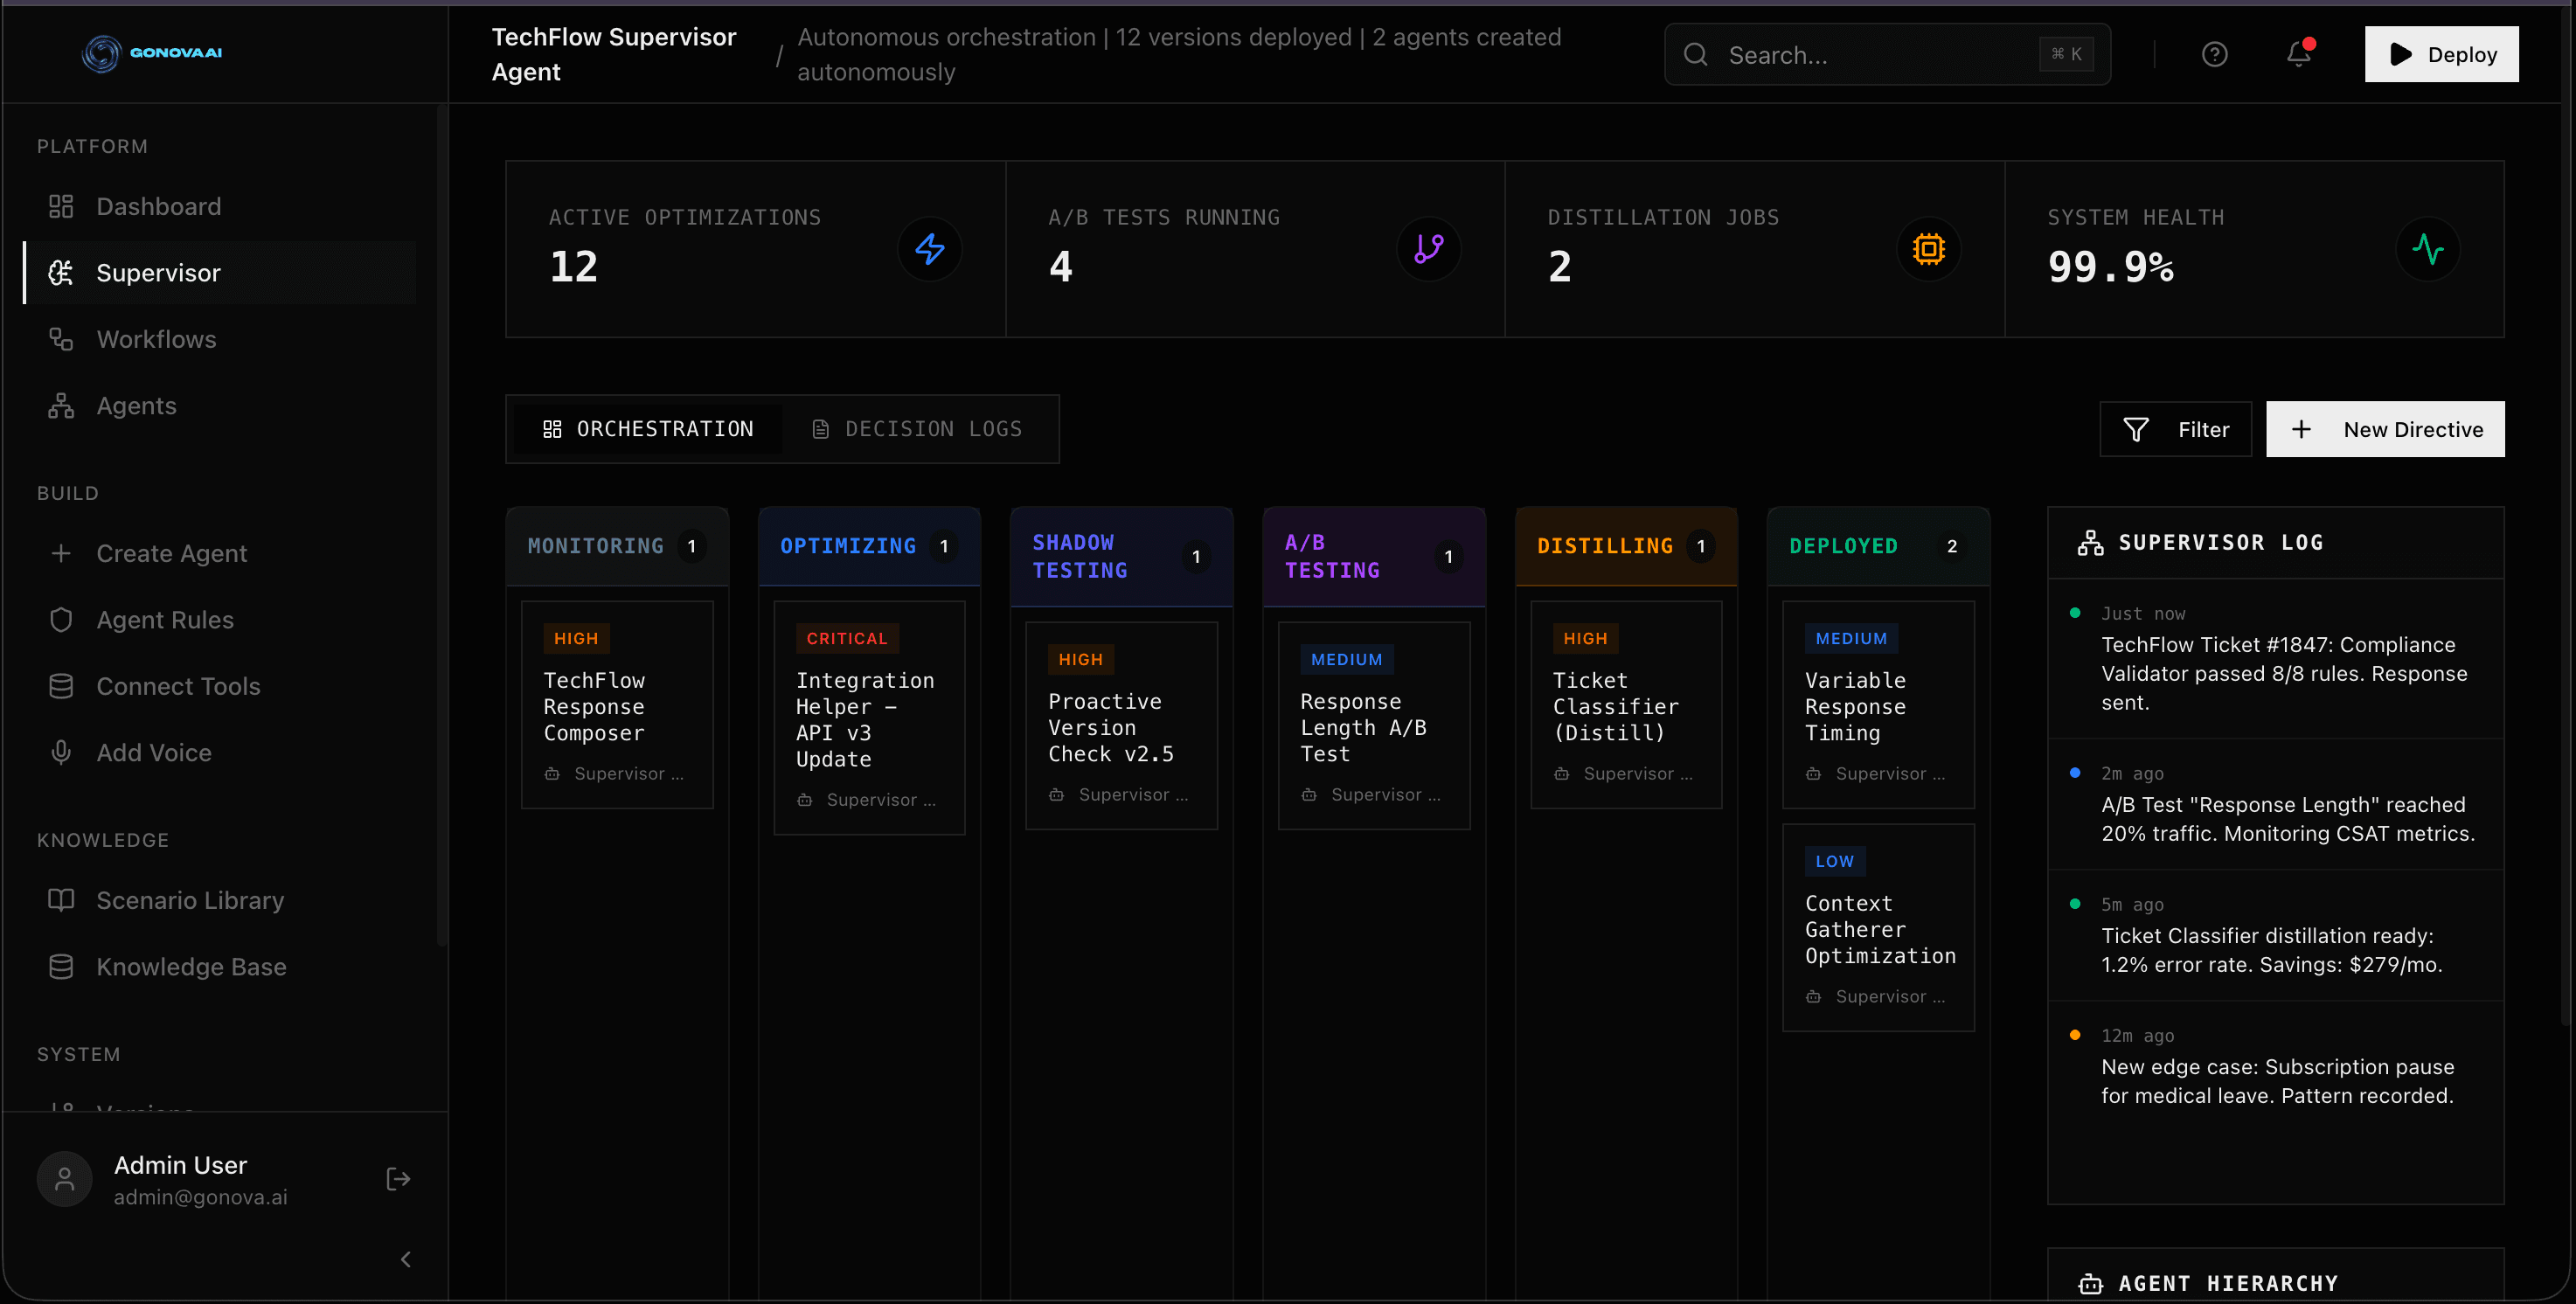Open the Filter options
Viewport: 2576px width, 1304px height.
pos(2175,429)
